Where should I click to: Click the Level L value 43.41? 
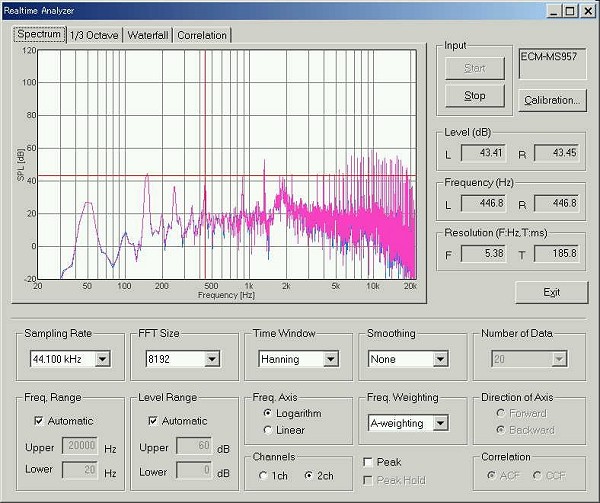pyautogui.click(x=484, y=153)
